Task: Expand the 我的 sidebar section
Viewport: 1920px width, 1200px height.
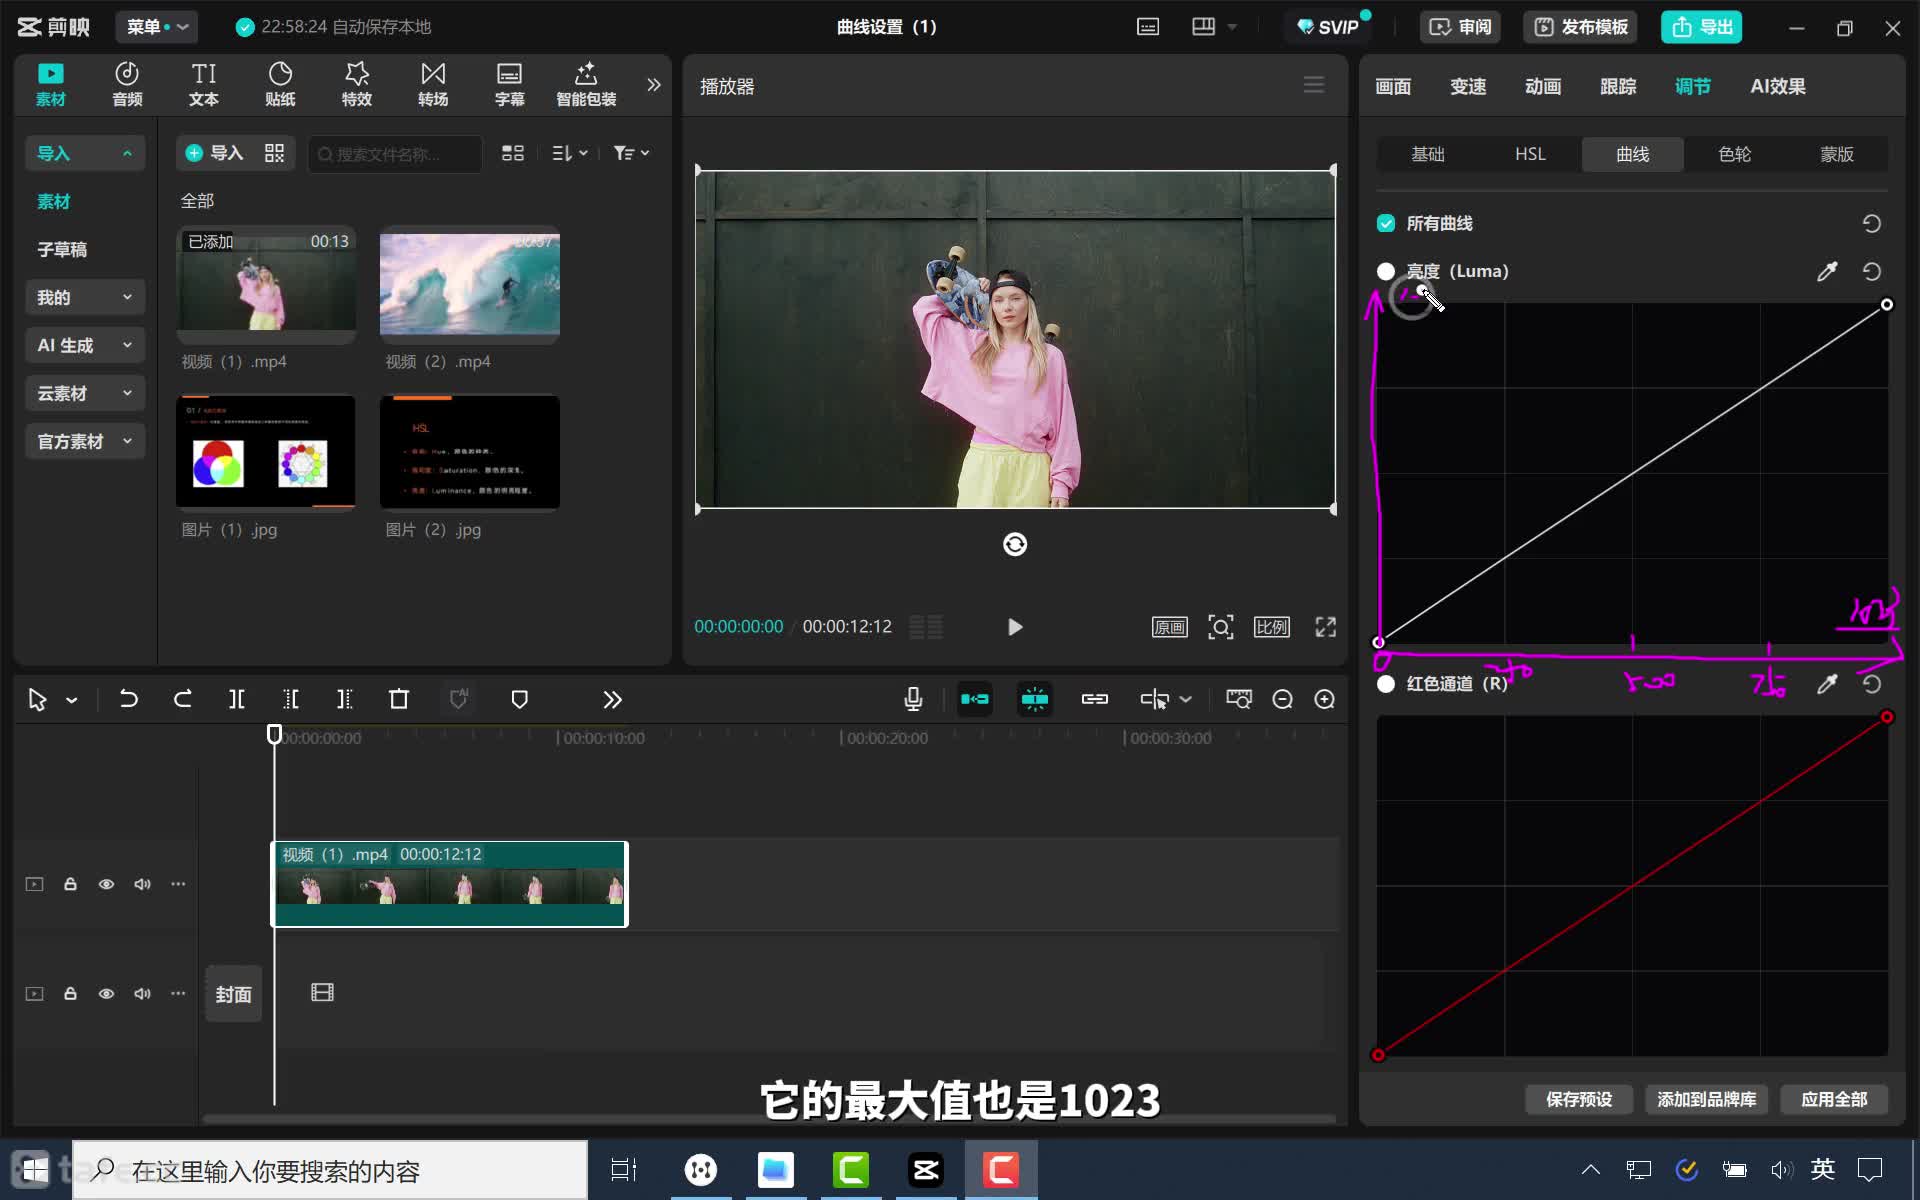Action: tap(85, 297)
